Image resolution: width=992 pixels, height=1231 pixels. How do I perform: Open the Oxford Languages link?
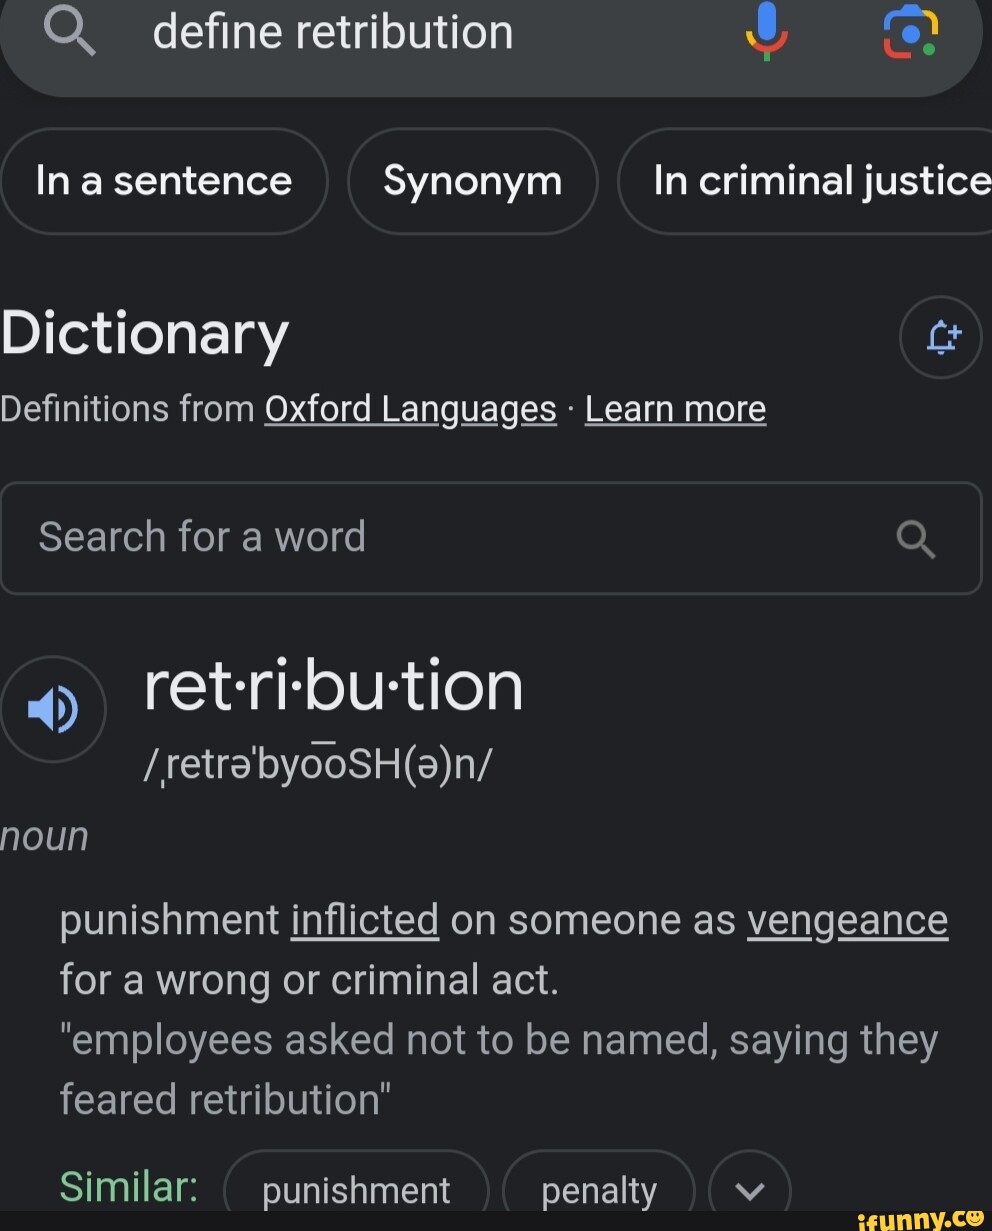pos(410,409)
